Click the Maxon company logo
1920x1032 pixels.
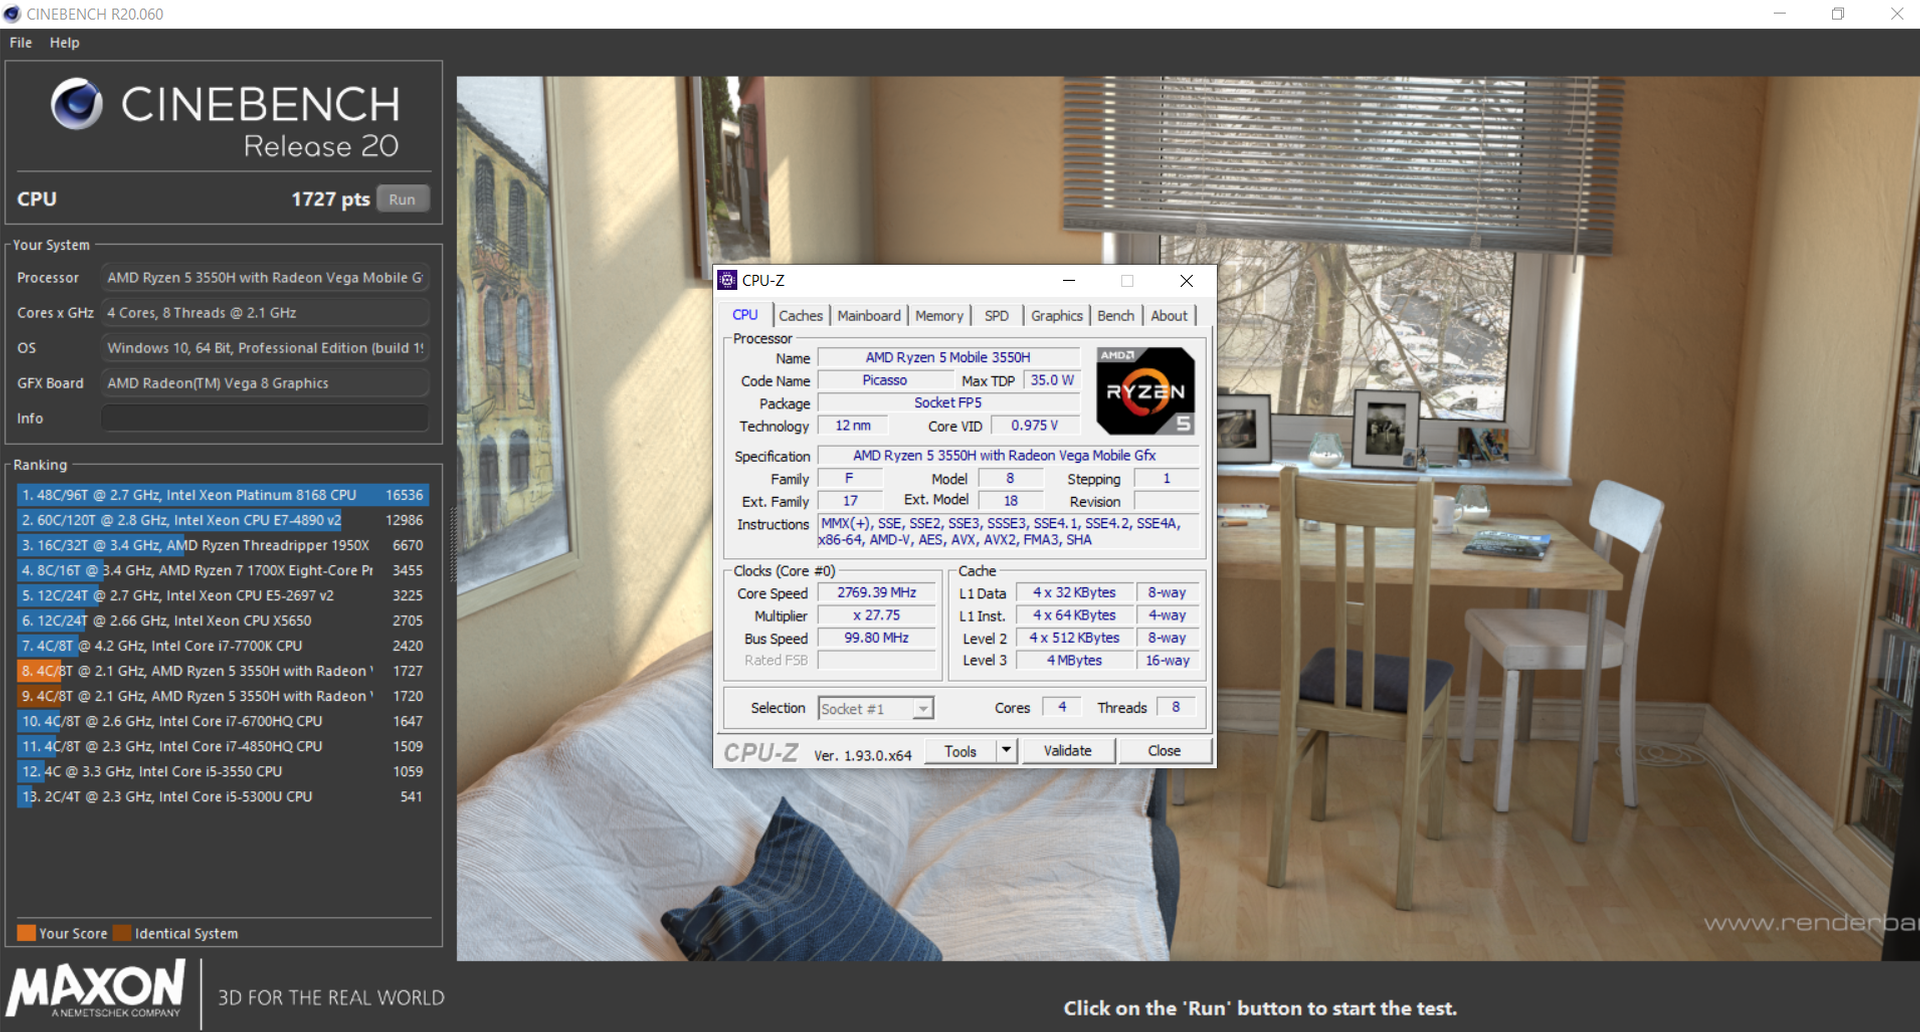tap(97, 990)
